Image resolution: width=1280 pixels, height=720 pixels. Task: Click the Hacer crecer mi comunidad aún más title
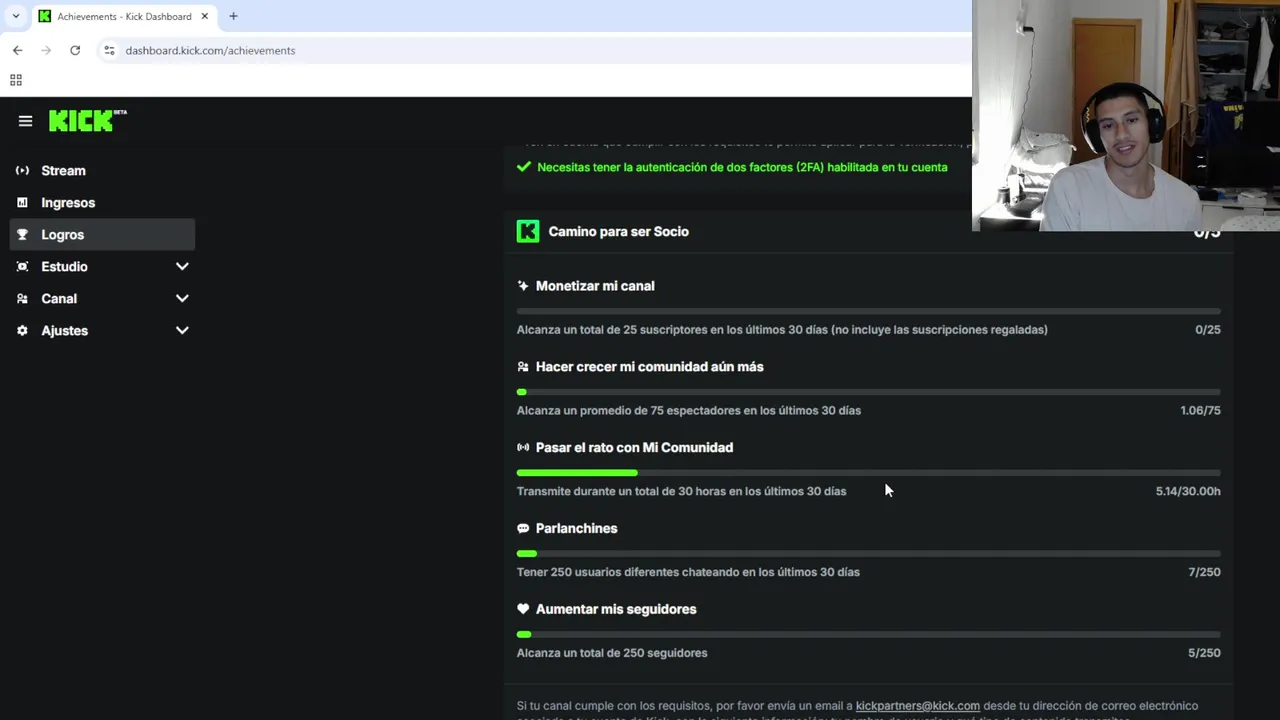pos(649,367)
